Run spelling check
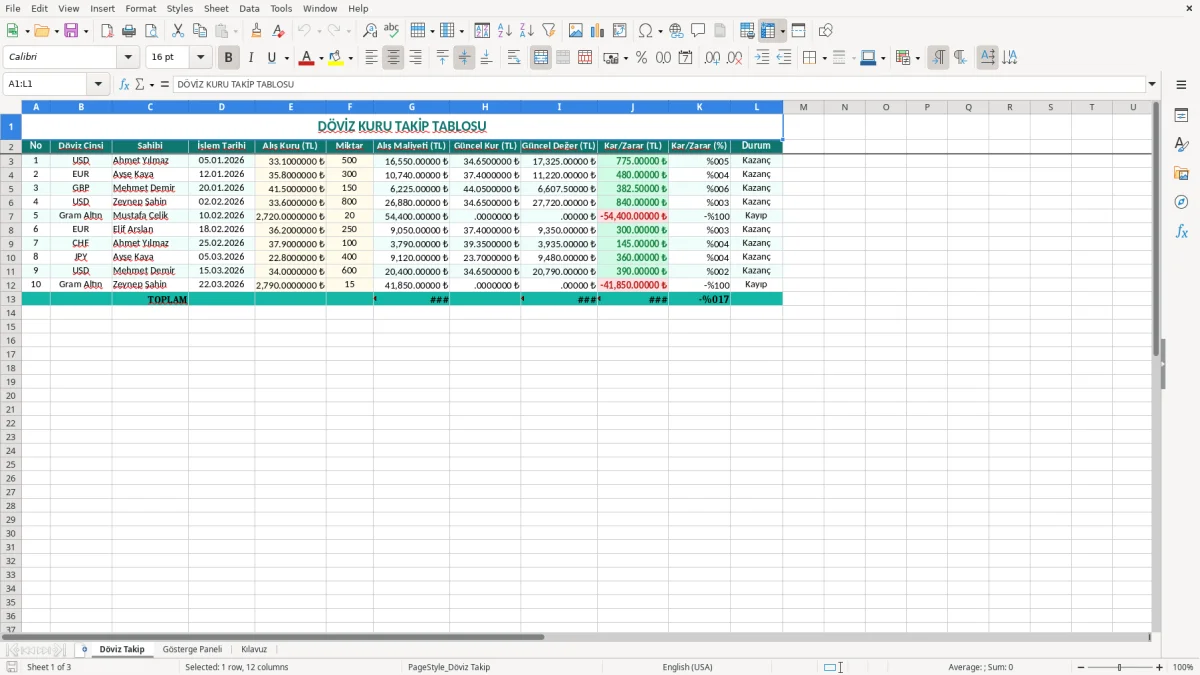1200x675 pixels. click(392, 31)
